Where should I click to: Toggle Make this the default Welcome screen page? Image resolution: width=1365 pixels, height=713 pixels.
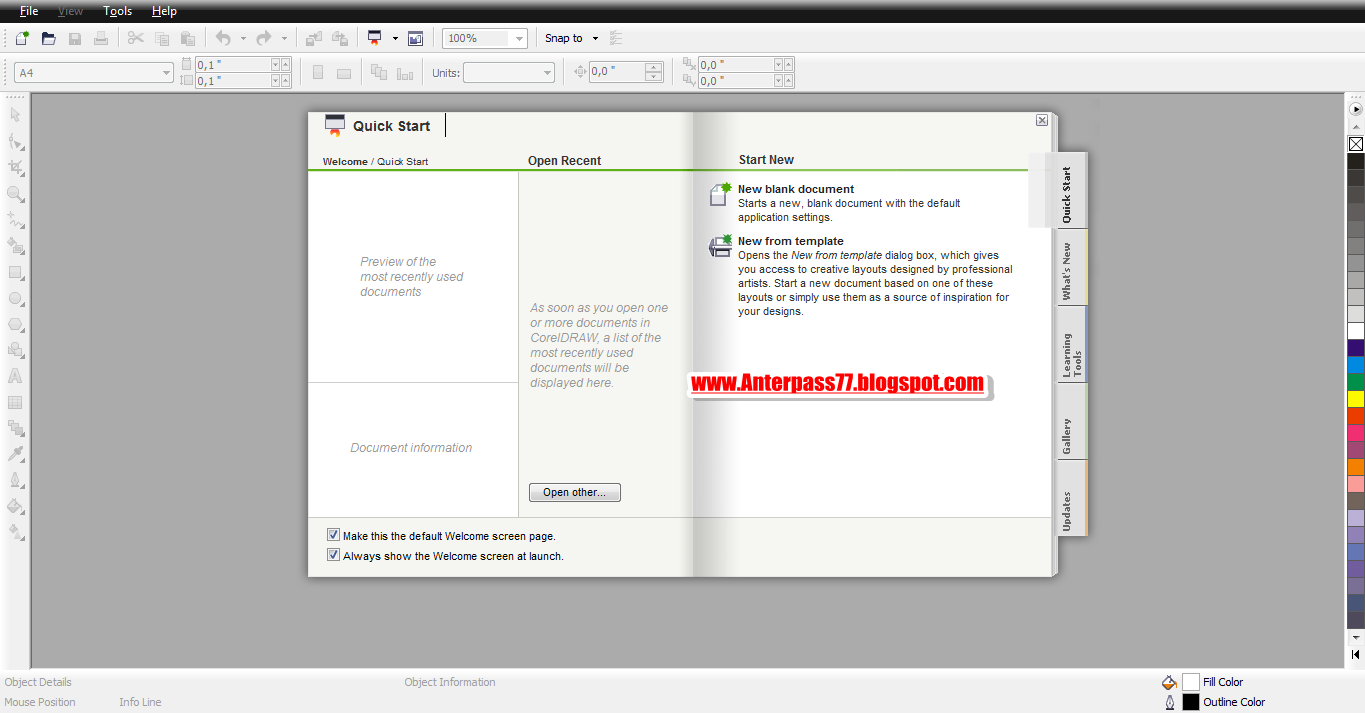pos(334,536)
